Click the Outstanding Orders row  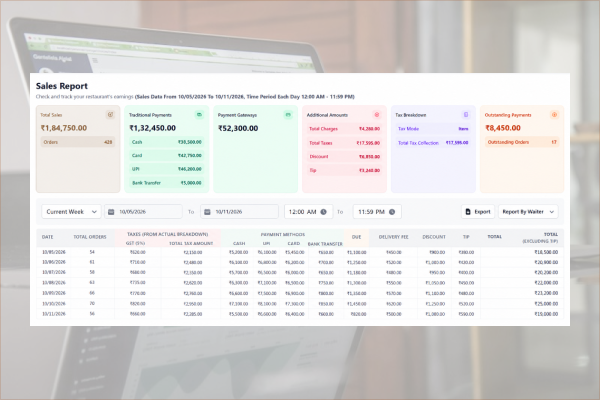coord(522,142)
